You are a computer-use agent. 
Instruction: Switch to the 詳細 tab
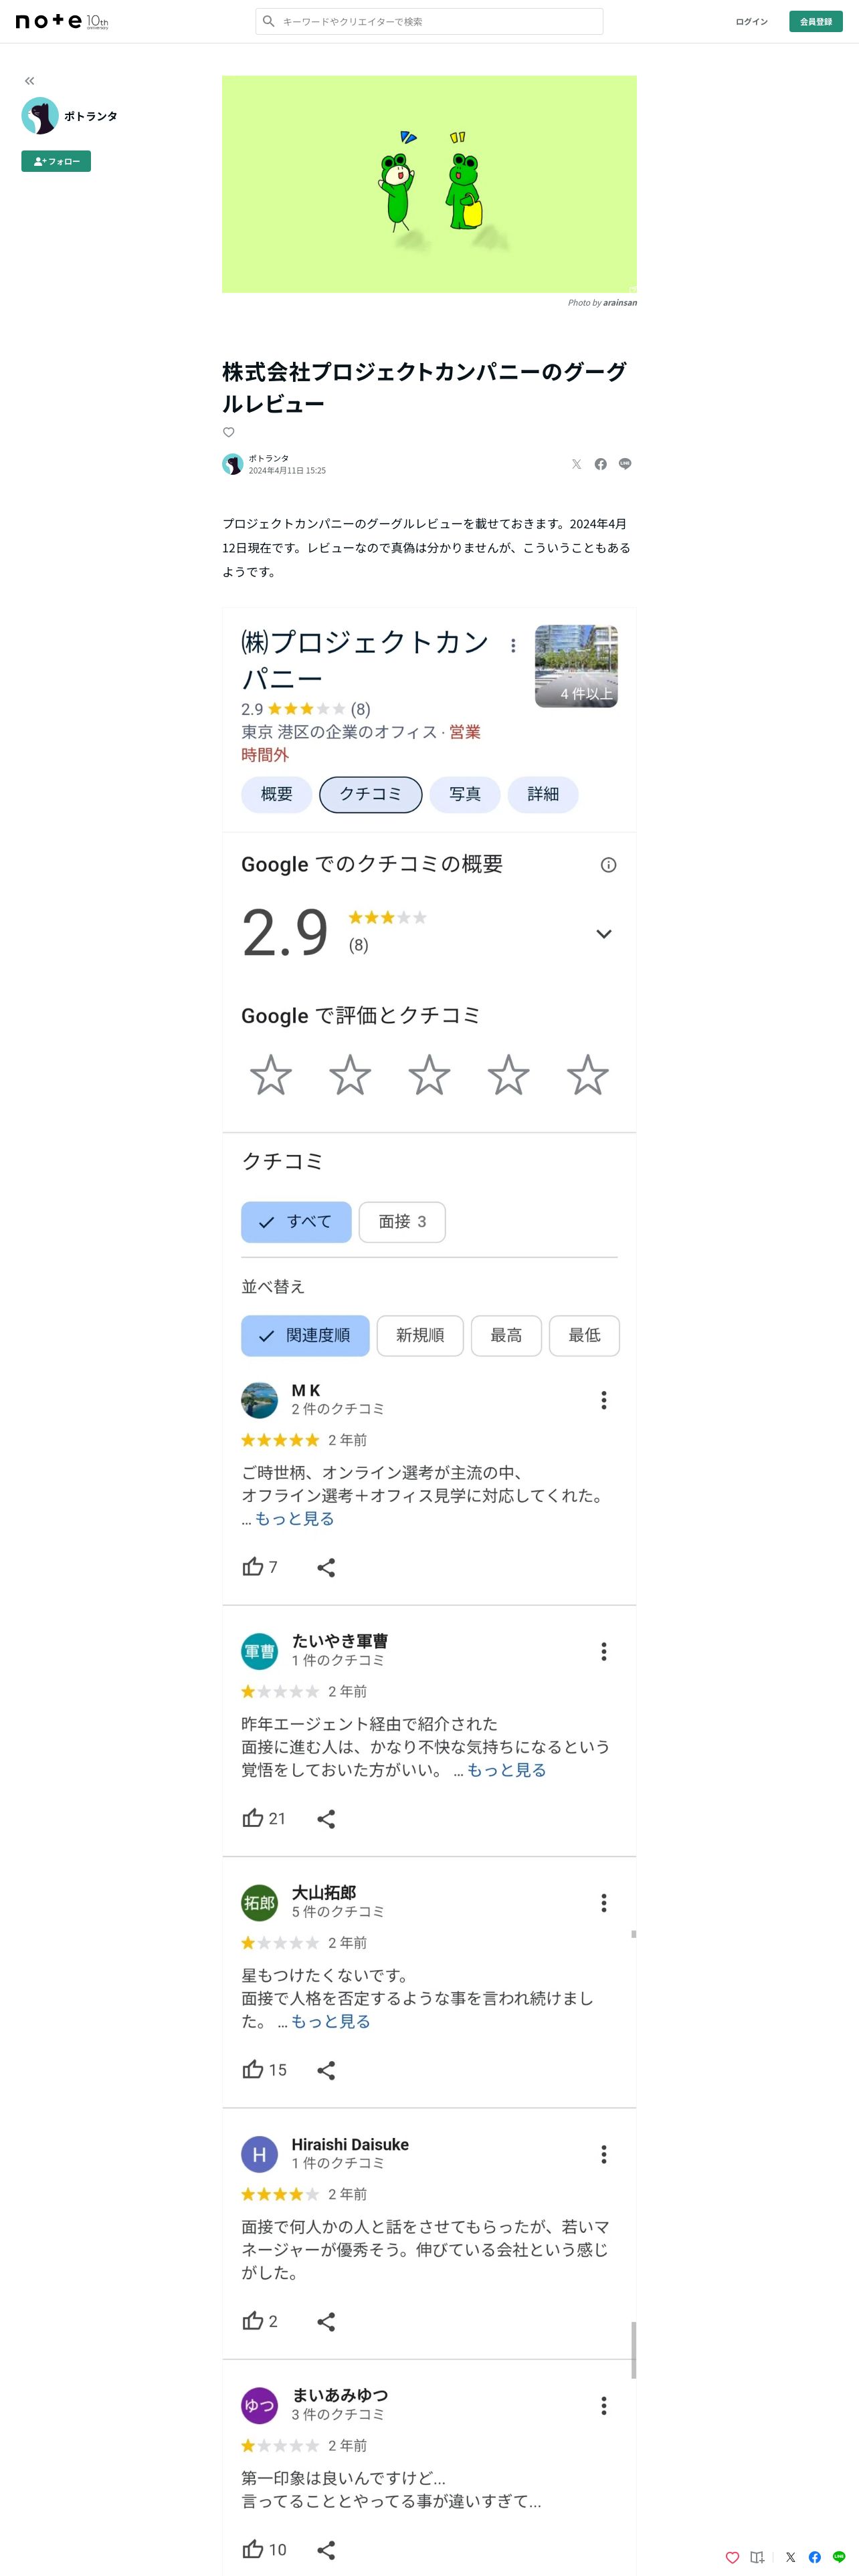[x=543, y=794]
